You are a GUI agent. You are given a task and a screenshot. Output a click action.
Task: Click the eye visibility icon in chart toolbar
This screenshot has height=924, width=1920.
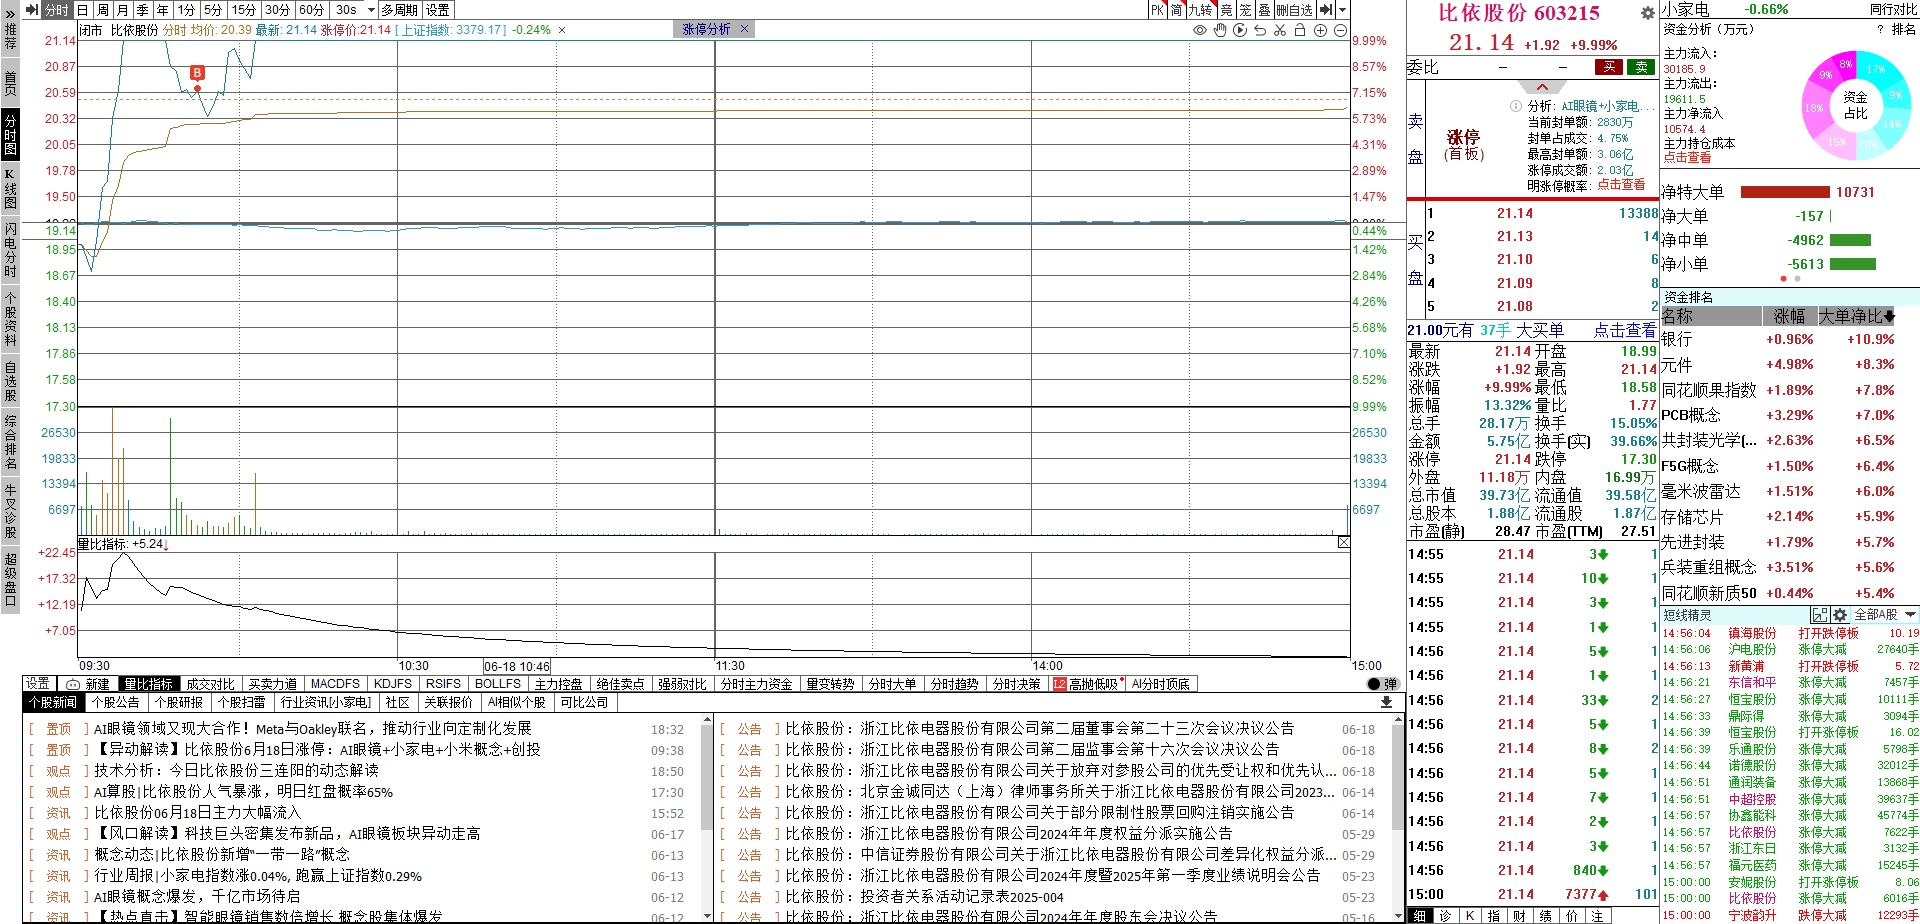pos(1200,30)
